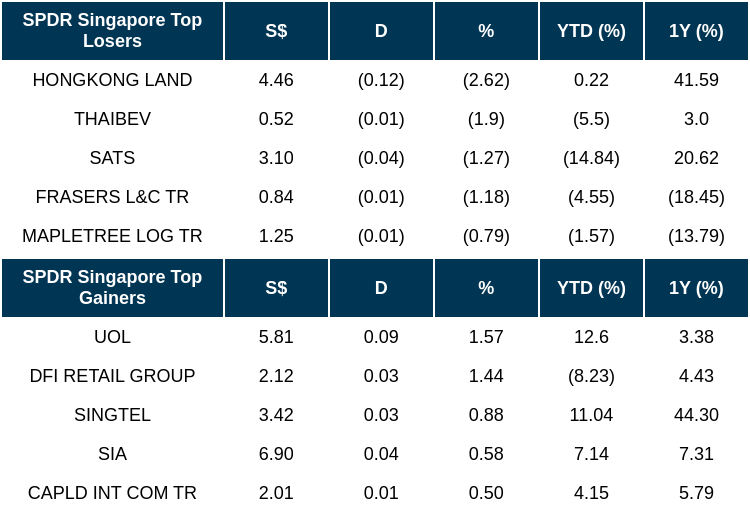Click SIA price cell 6.90
The image size is (750, 514).
pyautogui.click(x=276, y=454)
